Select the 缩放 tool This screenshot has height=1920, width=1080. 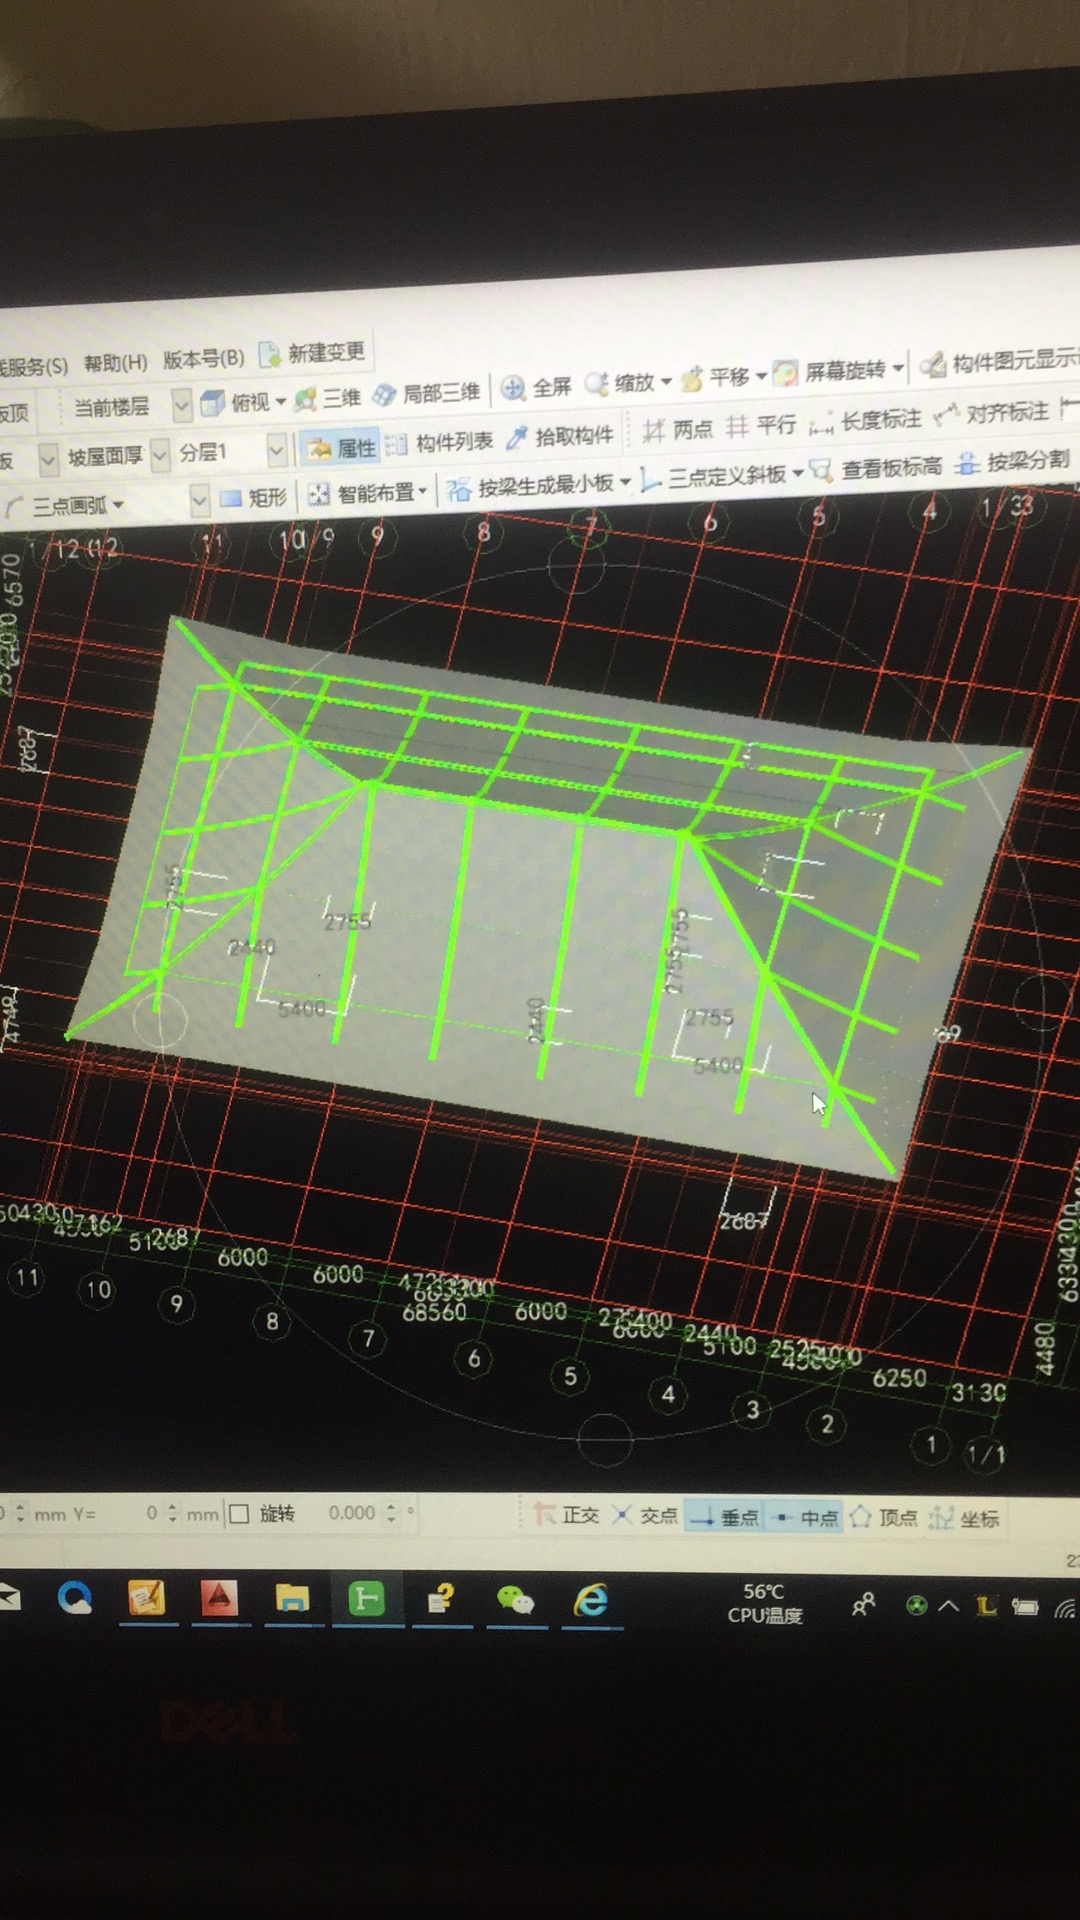pyautogui.click(x=620, y=383)
